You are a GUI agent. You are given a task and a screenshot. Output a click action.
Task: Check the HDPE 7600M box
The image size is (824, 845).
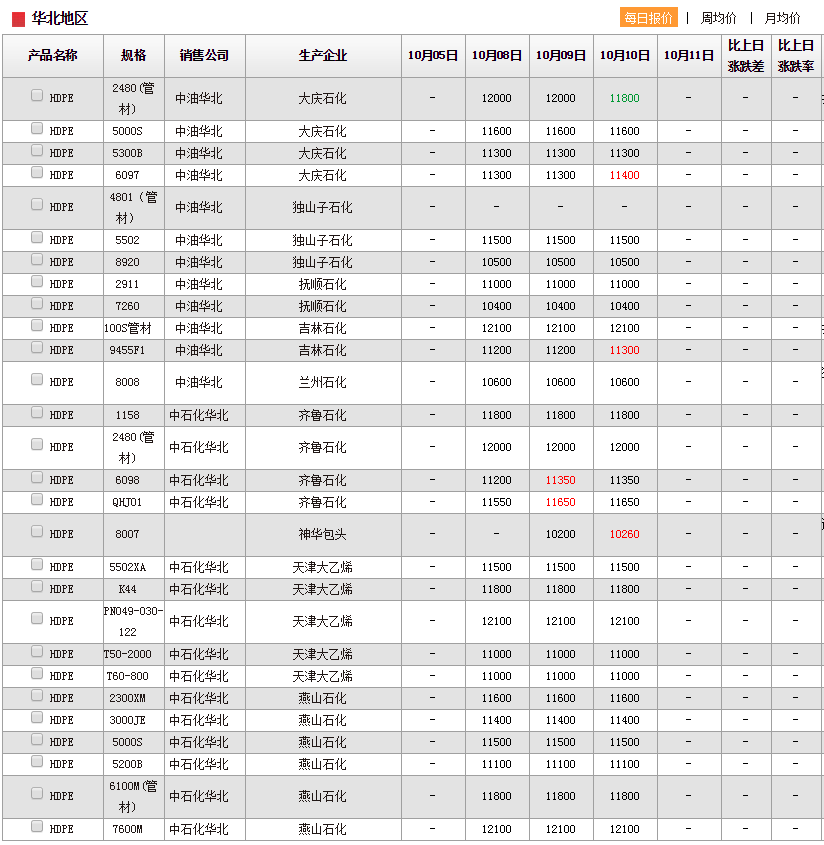[x=37, y=826]
